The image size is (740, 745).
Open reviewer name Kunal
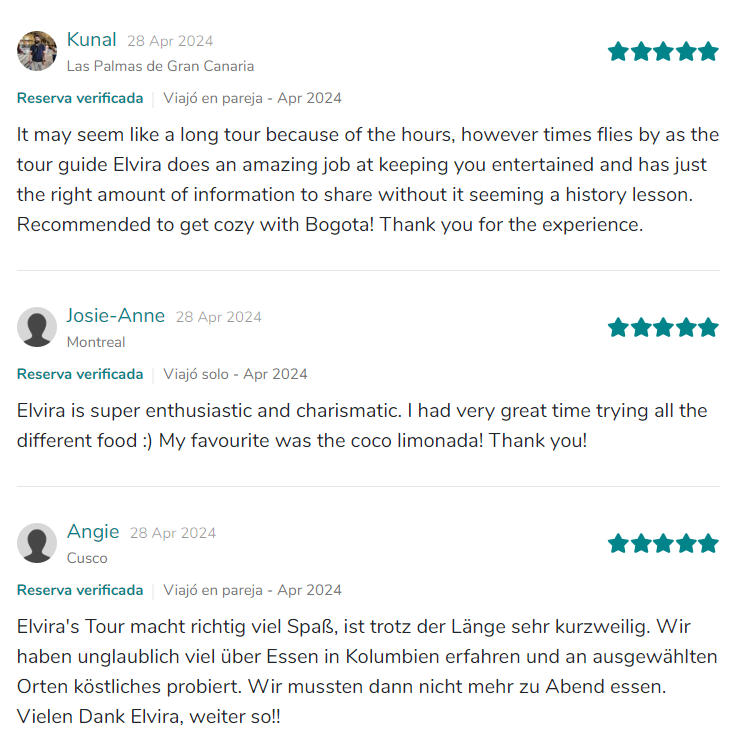pos(92,40)
